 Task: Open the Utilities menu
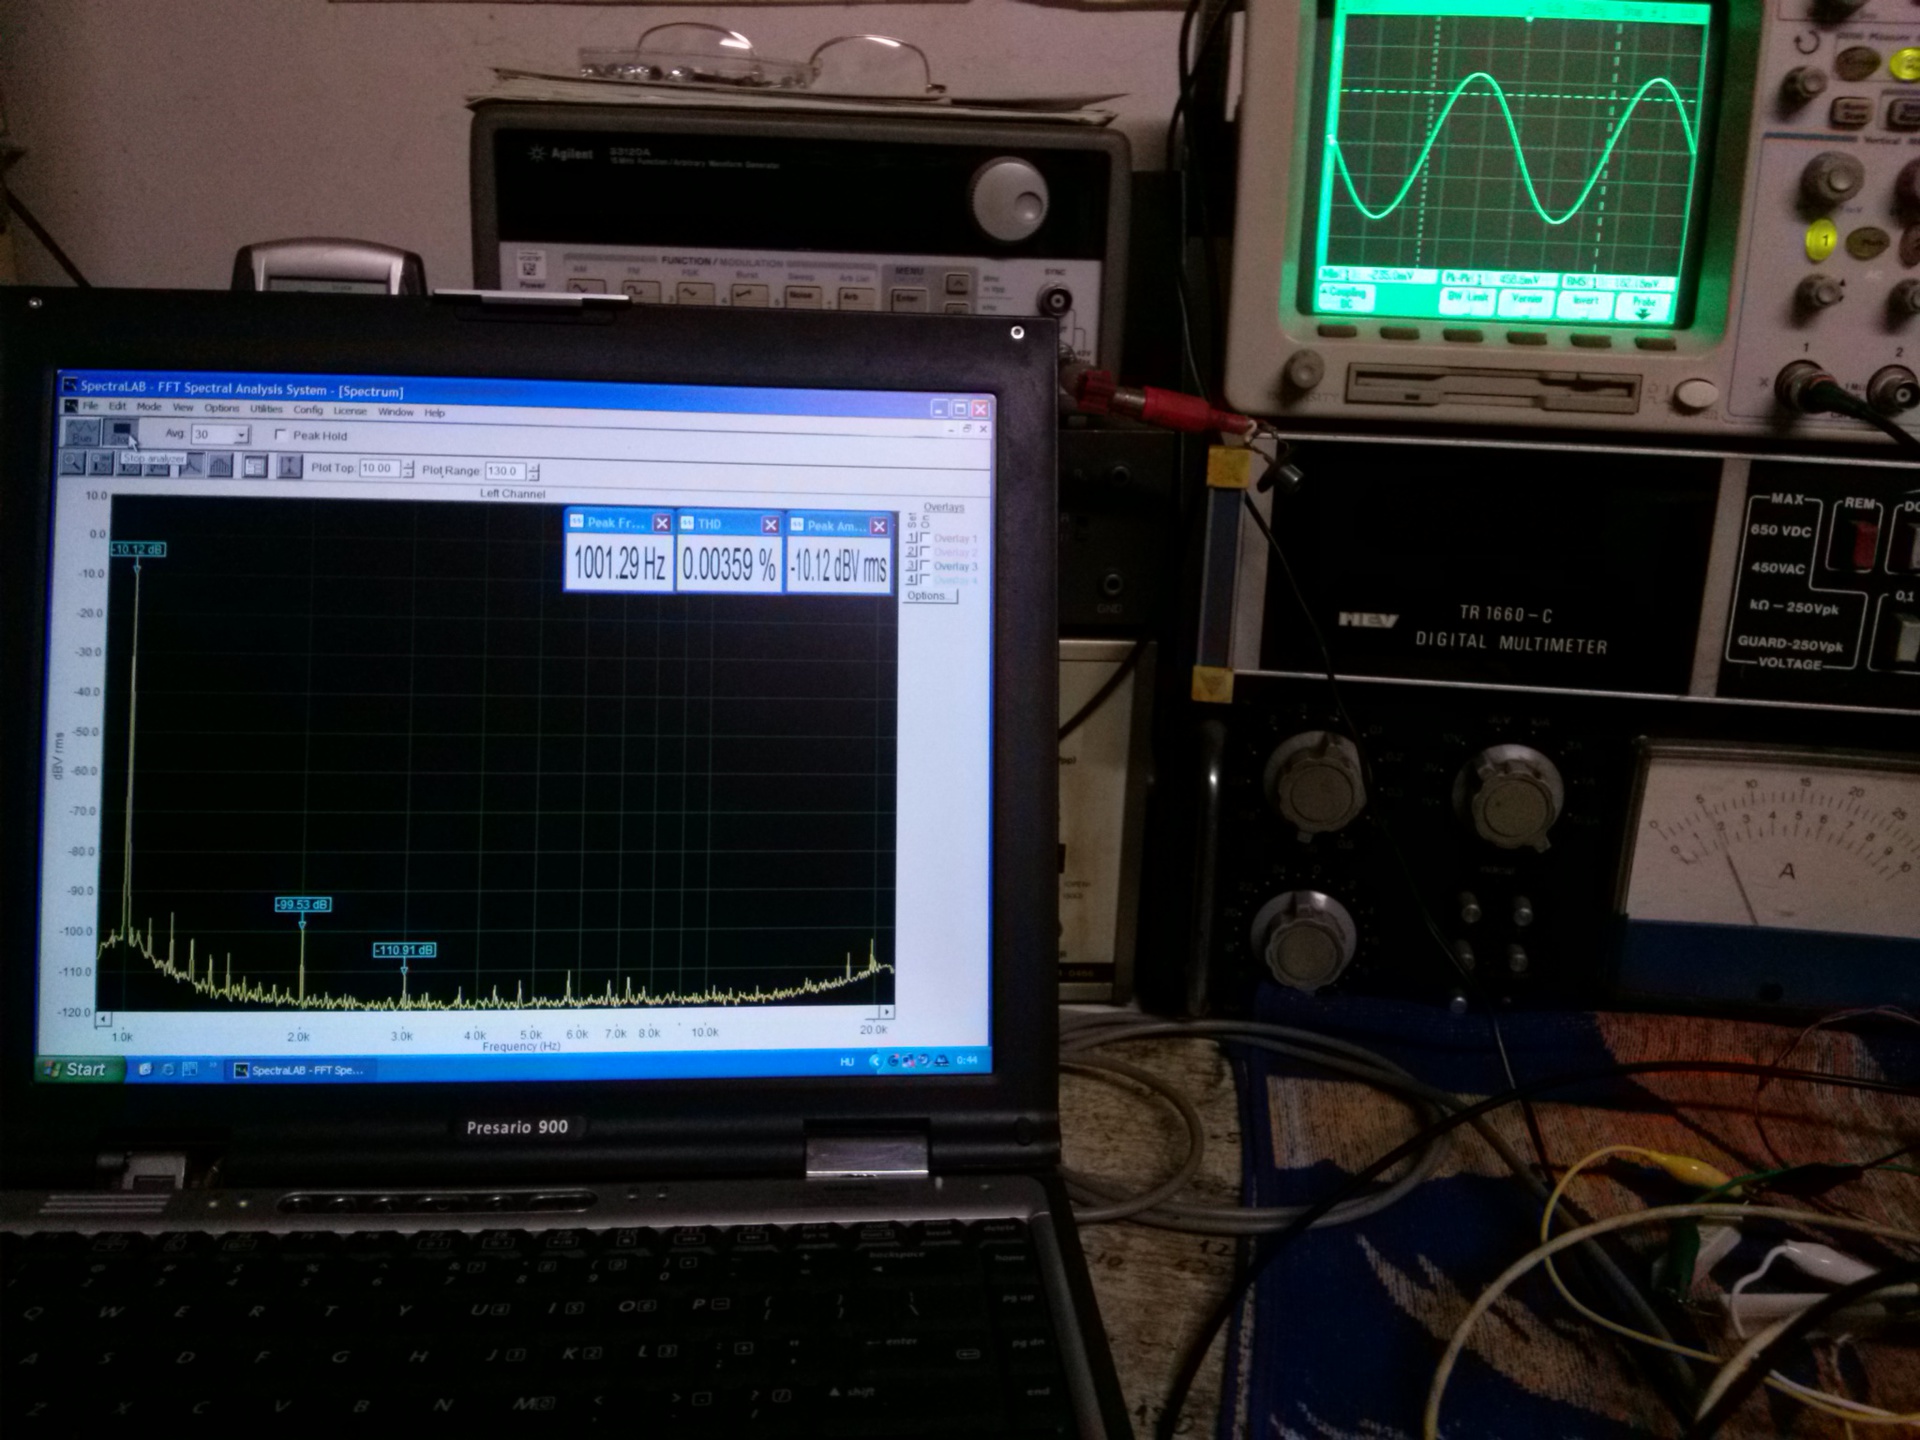(x=266, y=409)
